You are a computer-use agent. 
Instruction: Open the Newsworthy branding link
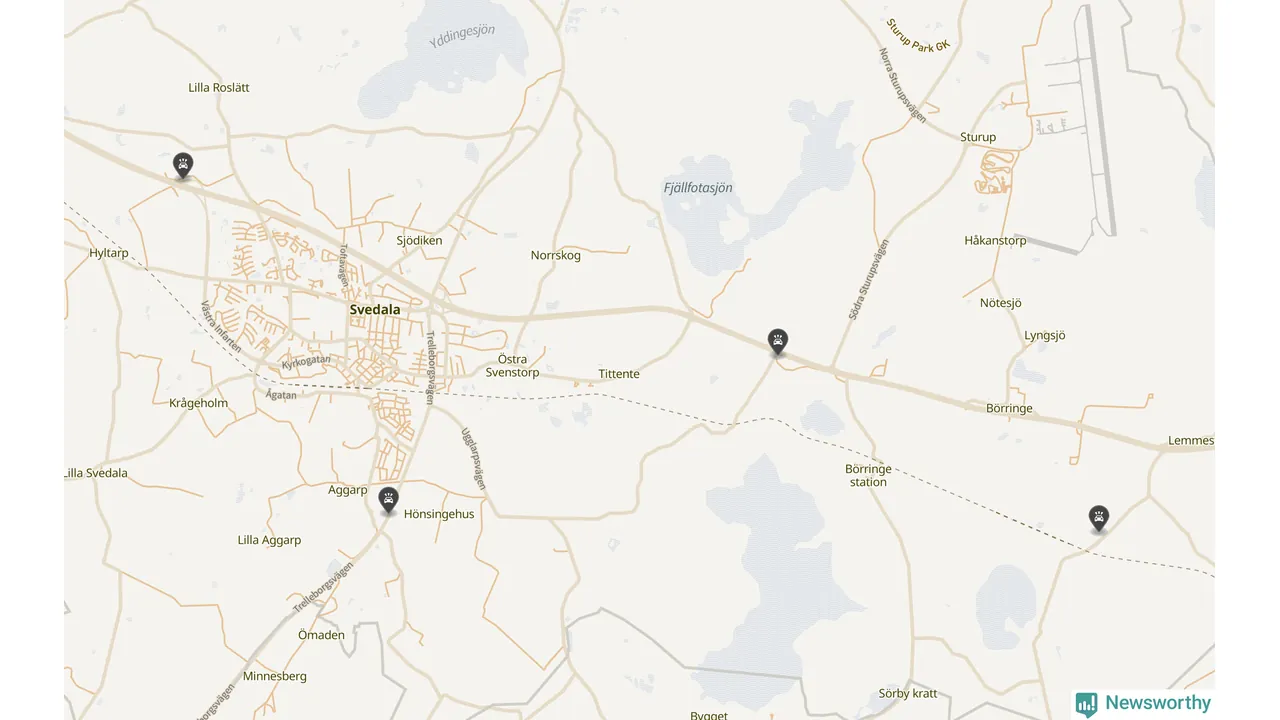1143,704
